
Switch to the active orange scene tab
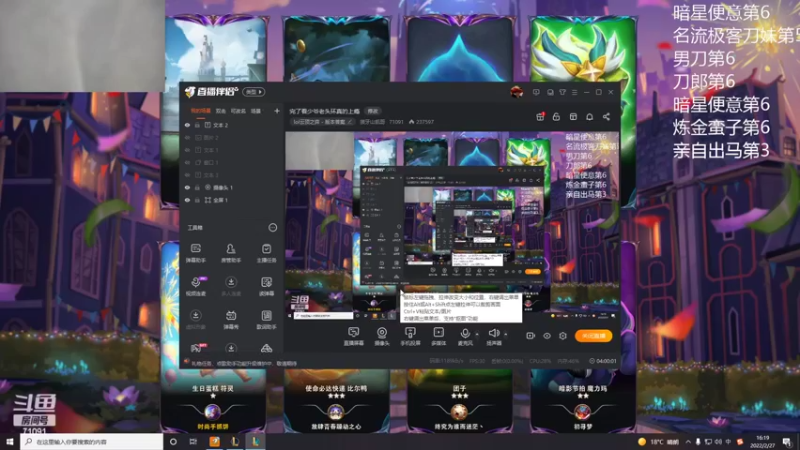(201, 111)
